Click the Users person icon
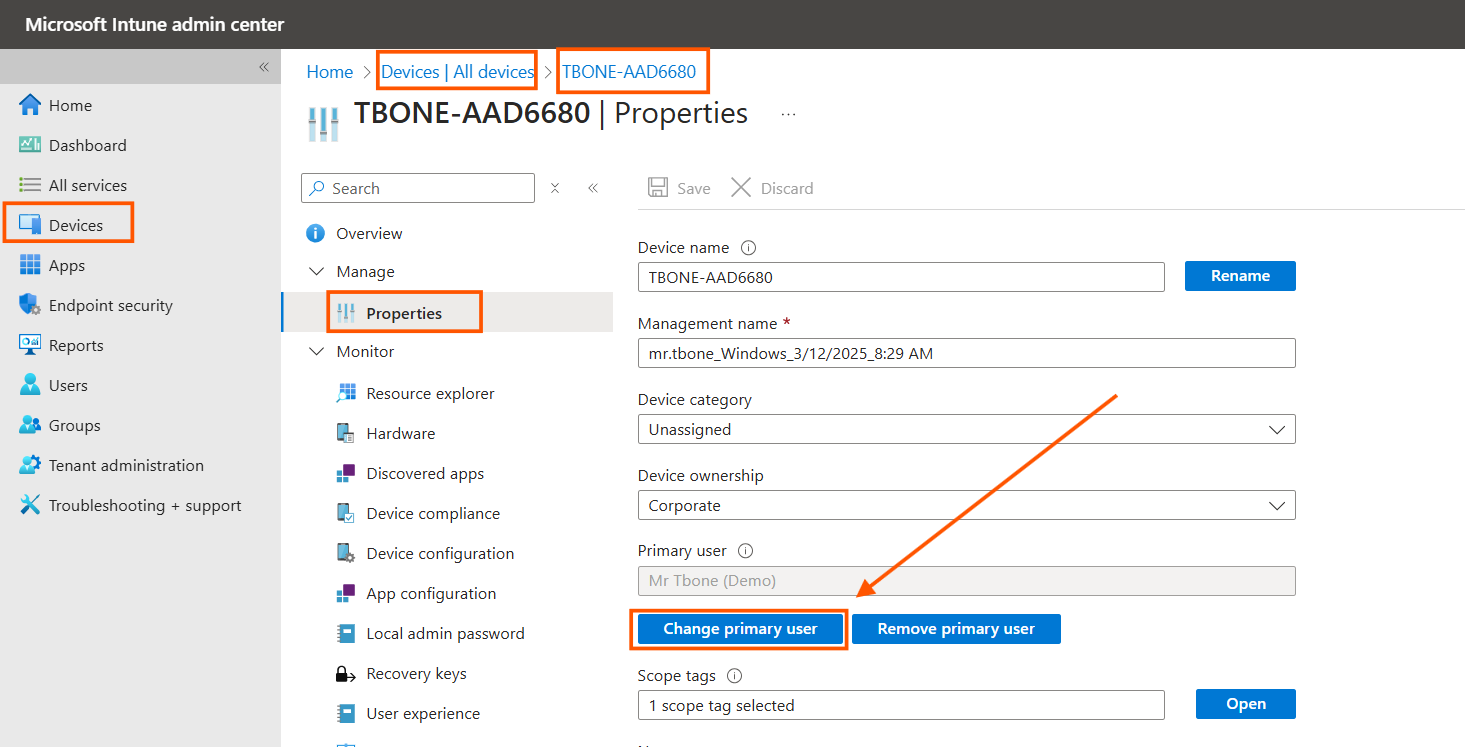The image size is (1465, 747). click(x=30, y=385)
